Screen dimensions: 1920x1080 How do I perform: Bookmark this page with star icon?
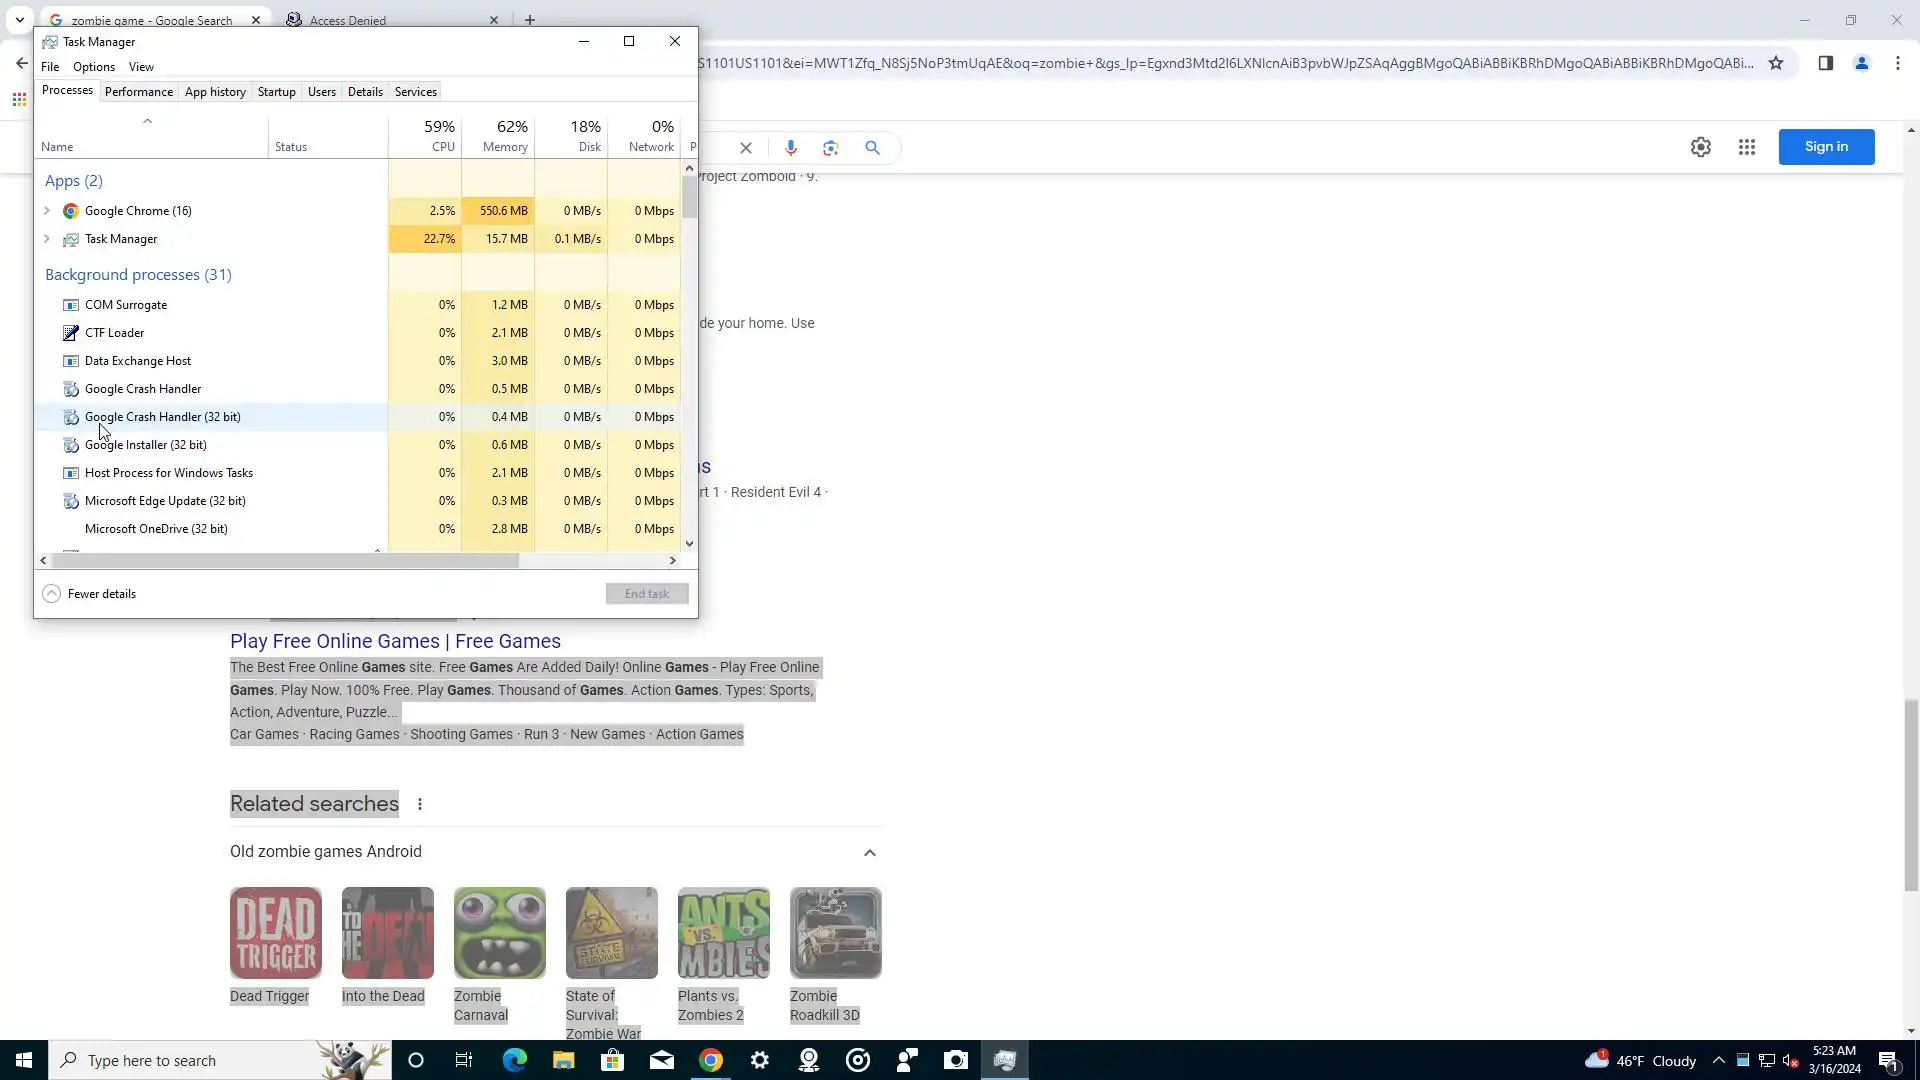tap(1775, 63)
